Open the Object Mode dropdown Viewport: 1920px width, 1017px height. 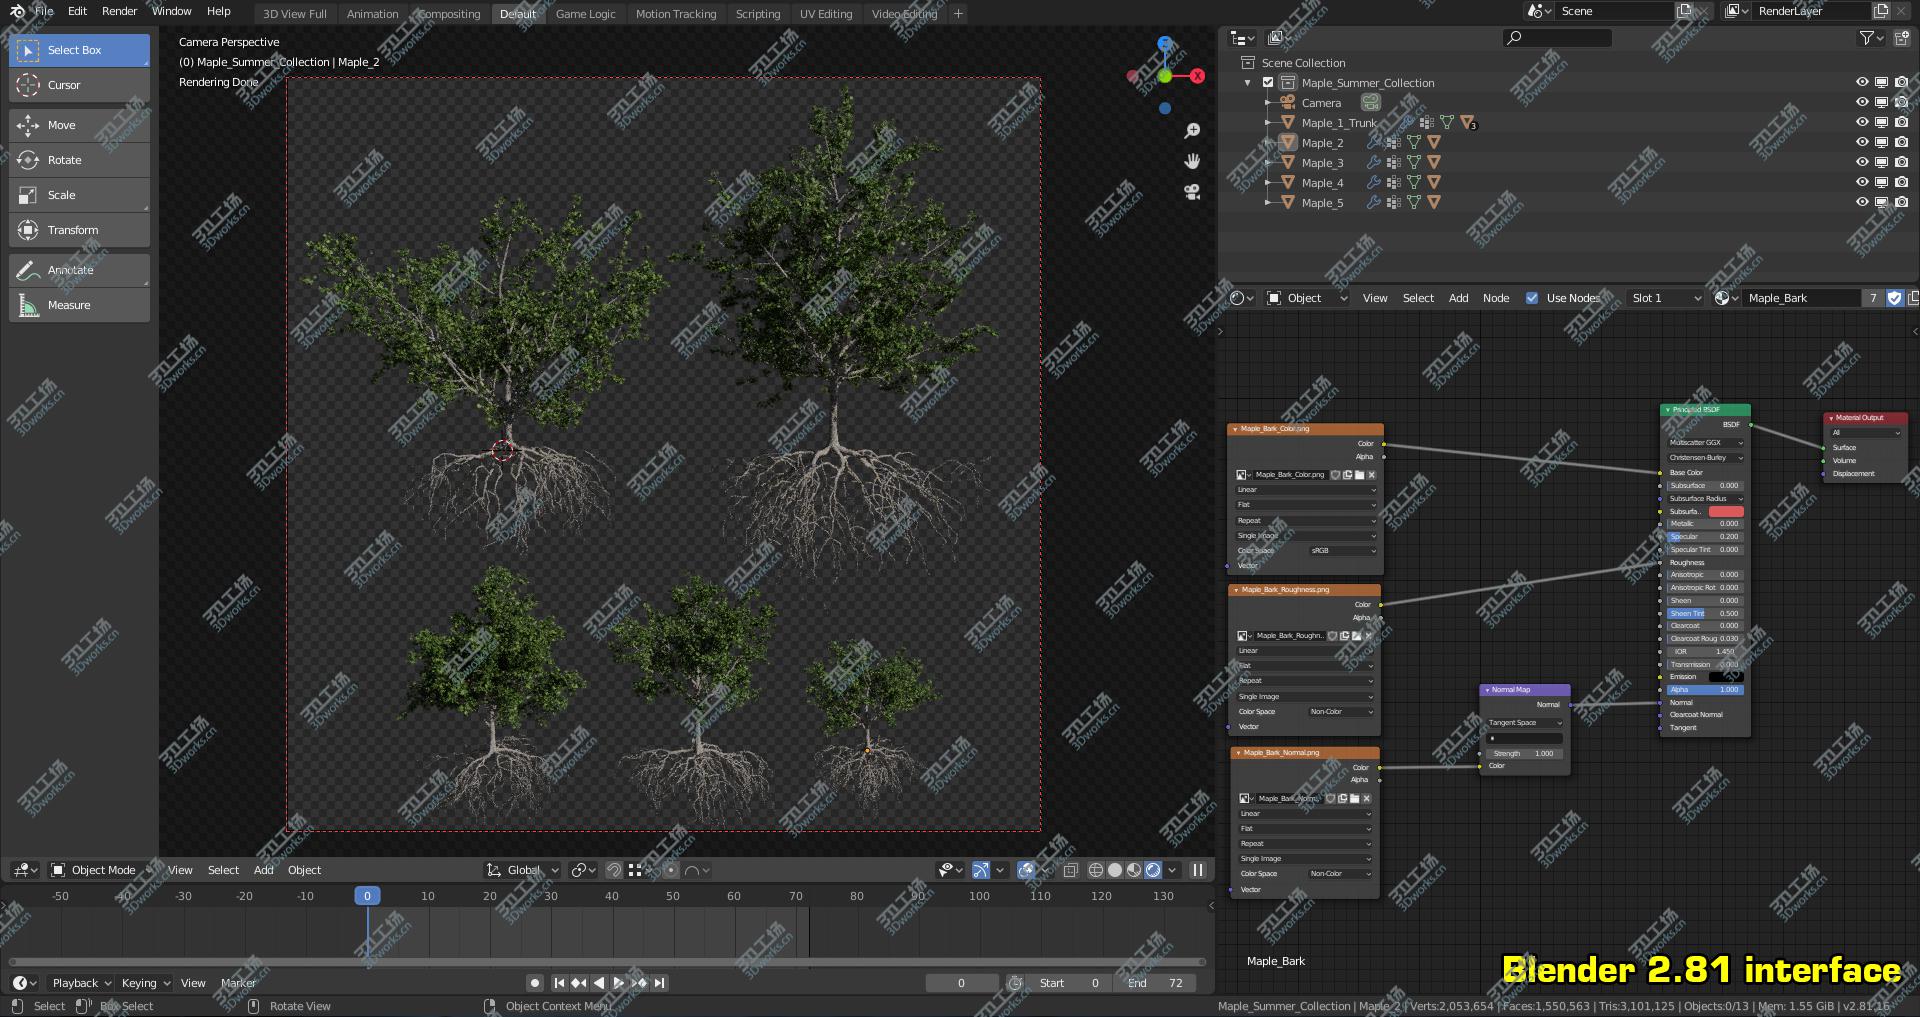(100, 870)
